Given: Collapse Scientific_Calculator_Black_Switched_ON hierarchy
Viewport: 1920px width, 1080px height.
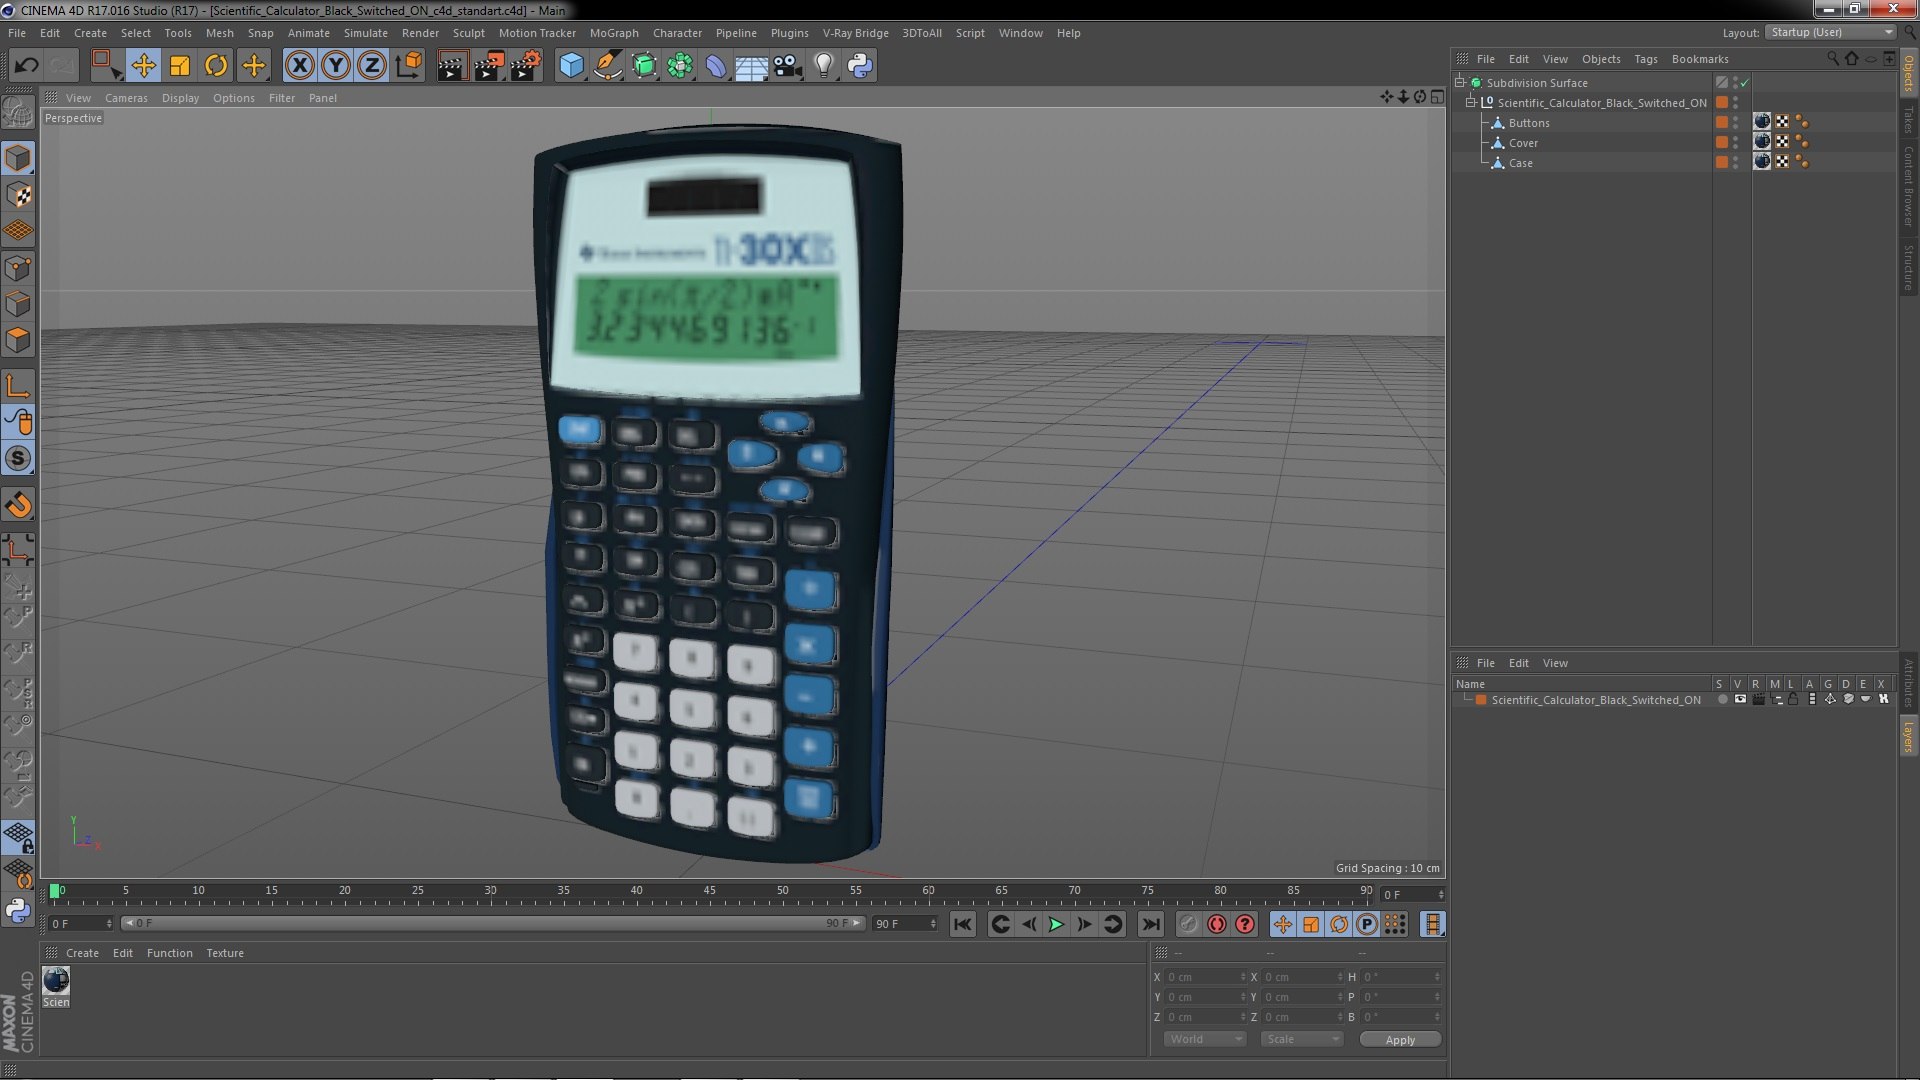Looking at the screenshot, I should [x=1471, y=102].
